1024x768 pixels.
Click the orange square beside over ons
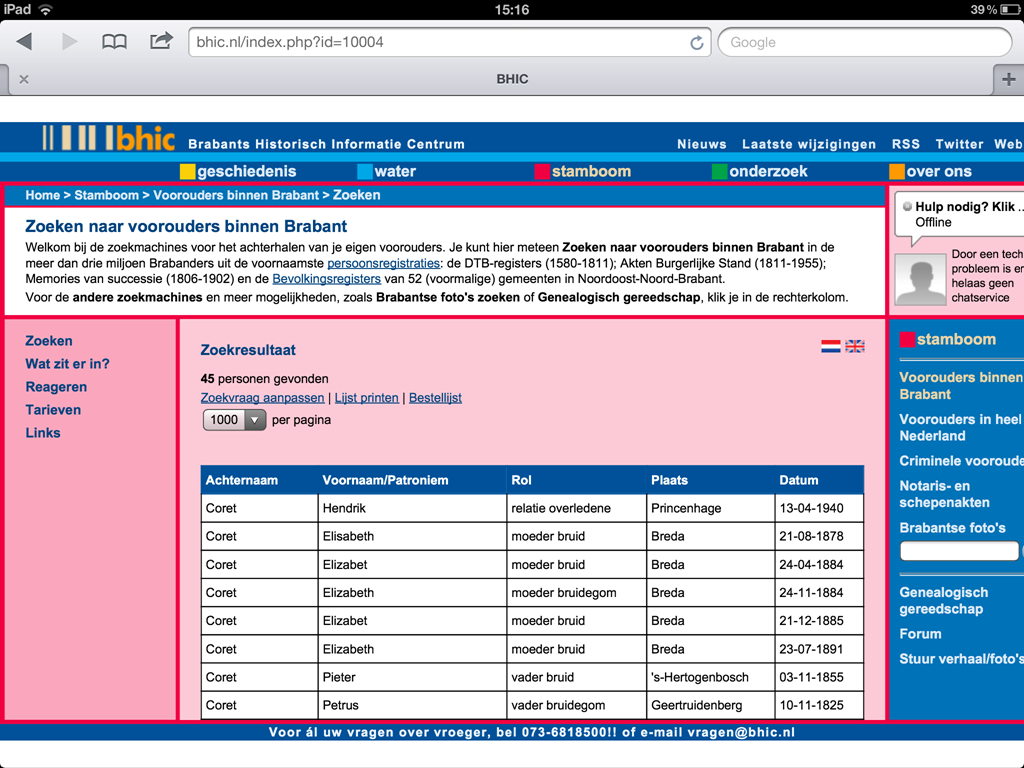tap(897, 172)
